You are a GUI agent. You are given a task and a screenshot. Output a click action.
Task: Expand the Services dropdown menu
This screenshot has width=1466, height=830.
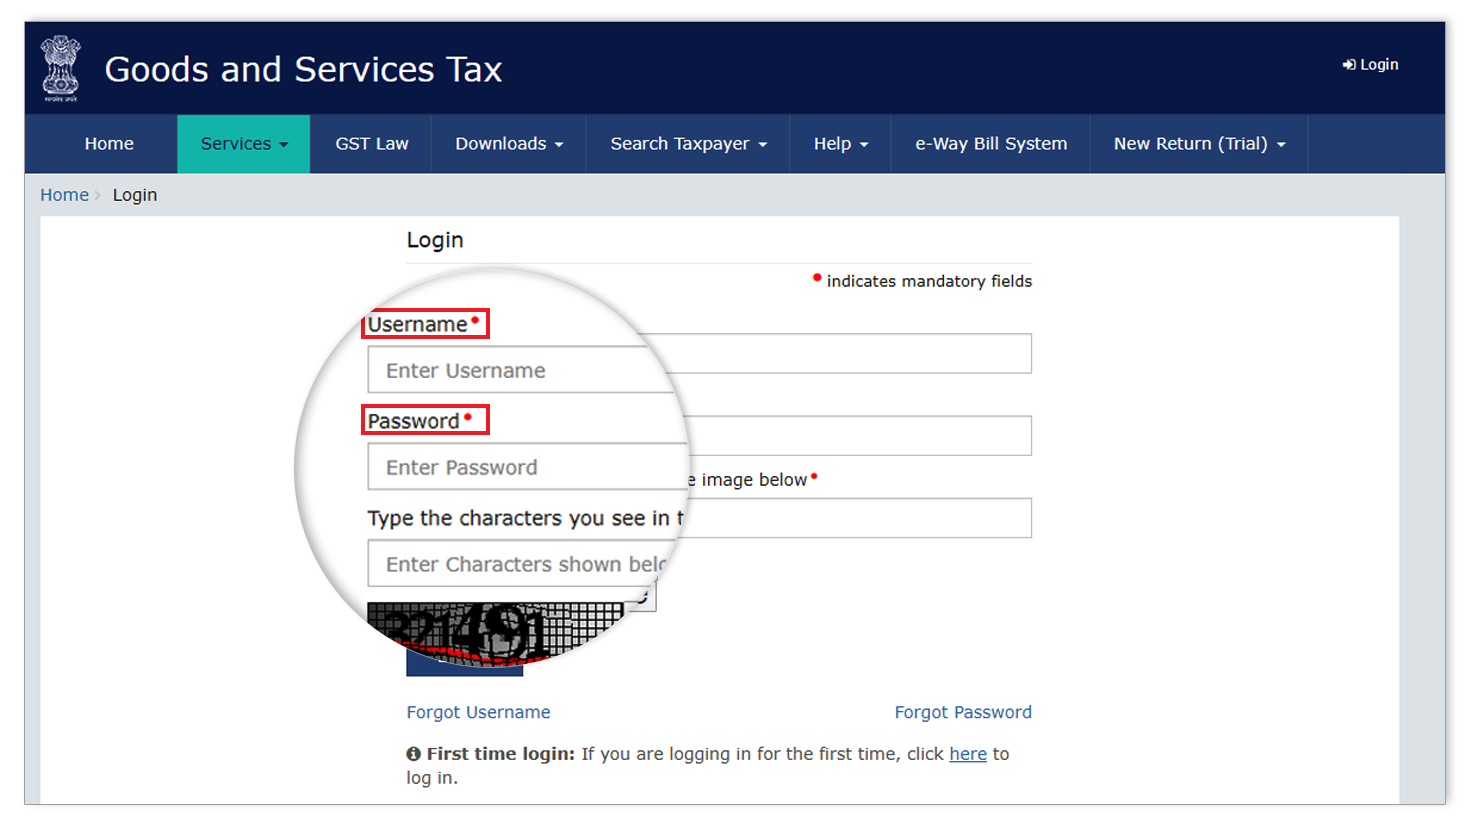pos(244,144)
